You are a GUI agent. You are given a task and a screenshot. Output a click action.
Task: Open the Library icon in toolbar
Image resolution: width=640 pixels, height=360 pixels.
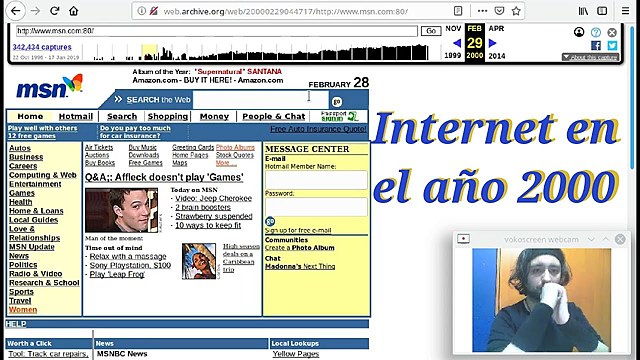tap(583, 11)
